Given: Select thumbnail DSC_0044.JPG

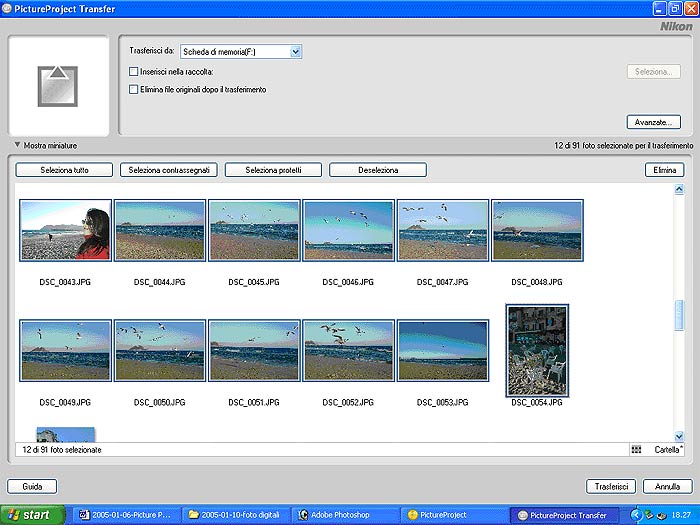Looking at the screenshot, I should point(160,230).
